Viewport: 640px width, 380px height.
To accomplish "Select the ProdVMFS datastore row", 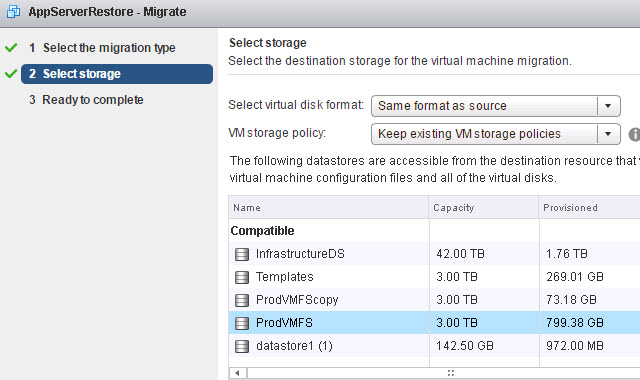I will [434, 322].
